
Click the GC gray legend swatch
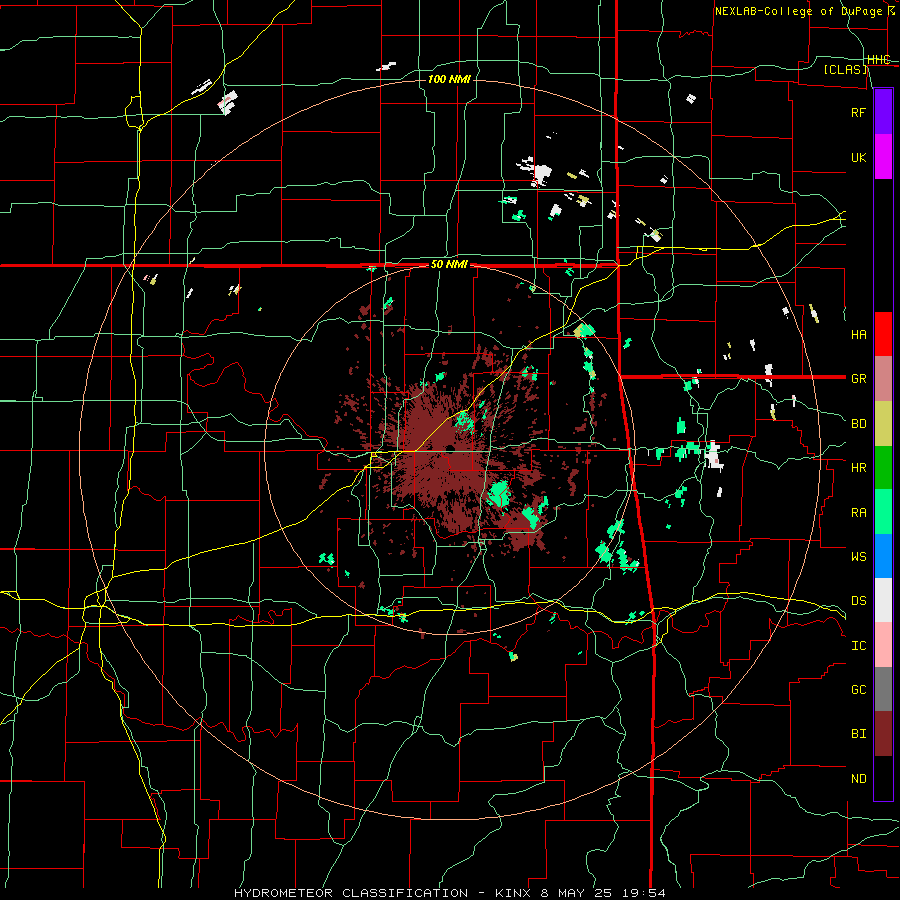coord(883,689)
